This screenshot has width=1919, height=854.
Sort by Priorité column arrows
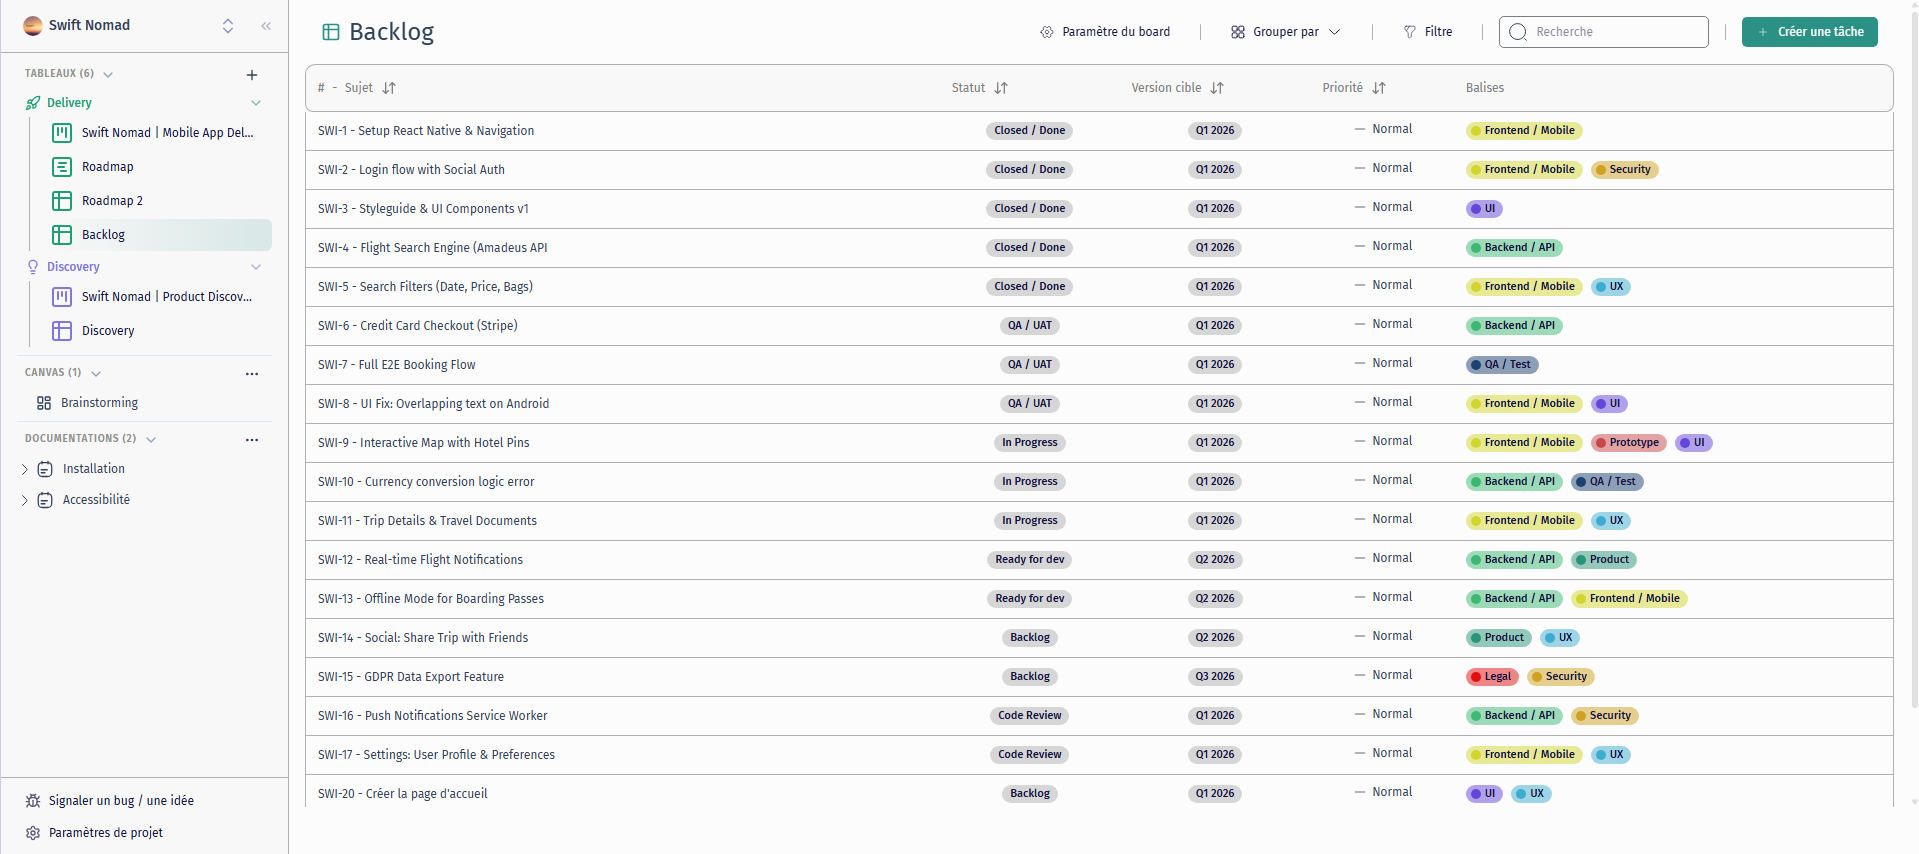pos(1379,88)
